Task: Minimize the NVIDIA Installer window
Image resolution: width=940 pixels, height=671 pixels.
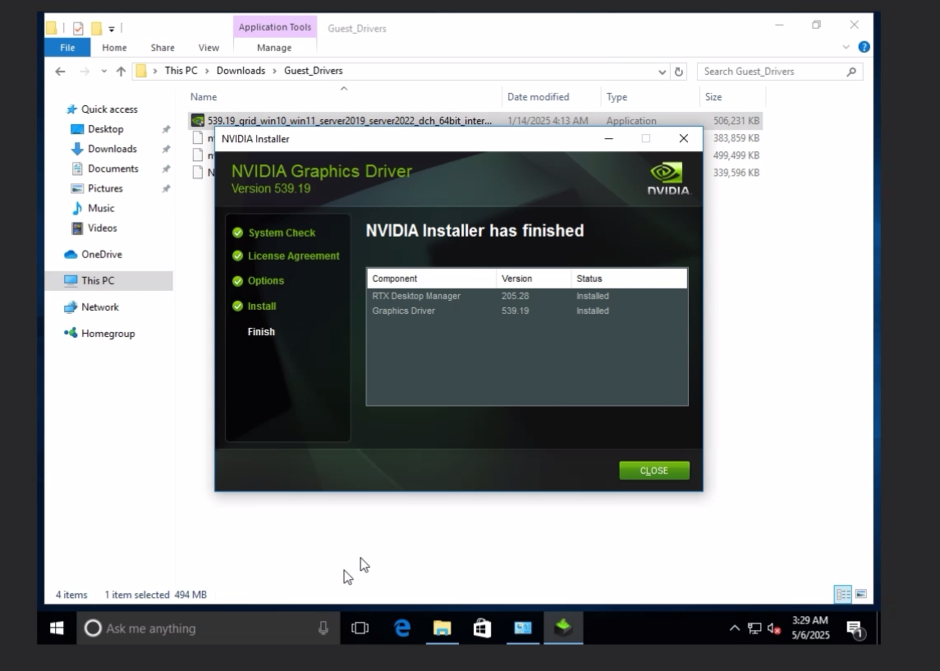Action: click(608, 139)
